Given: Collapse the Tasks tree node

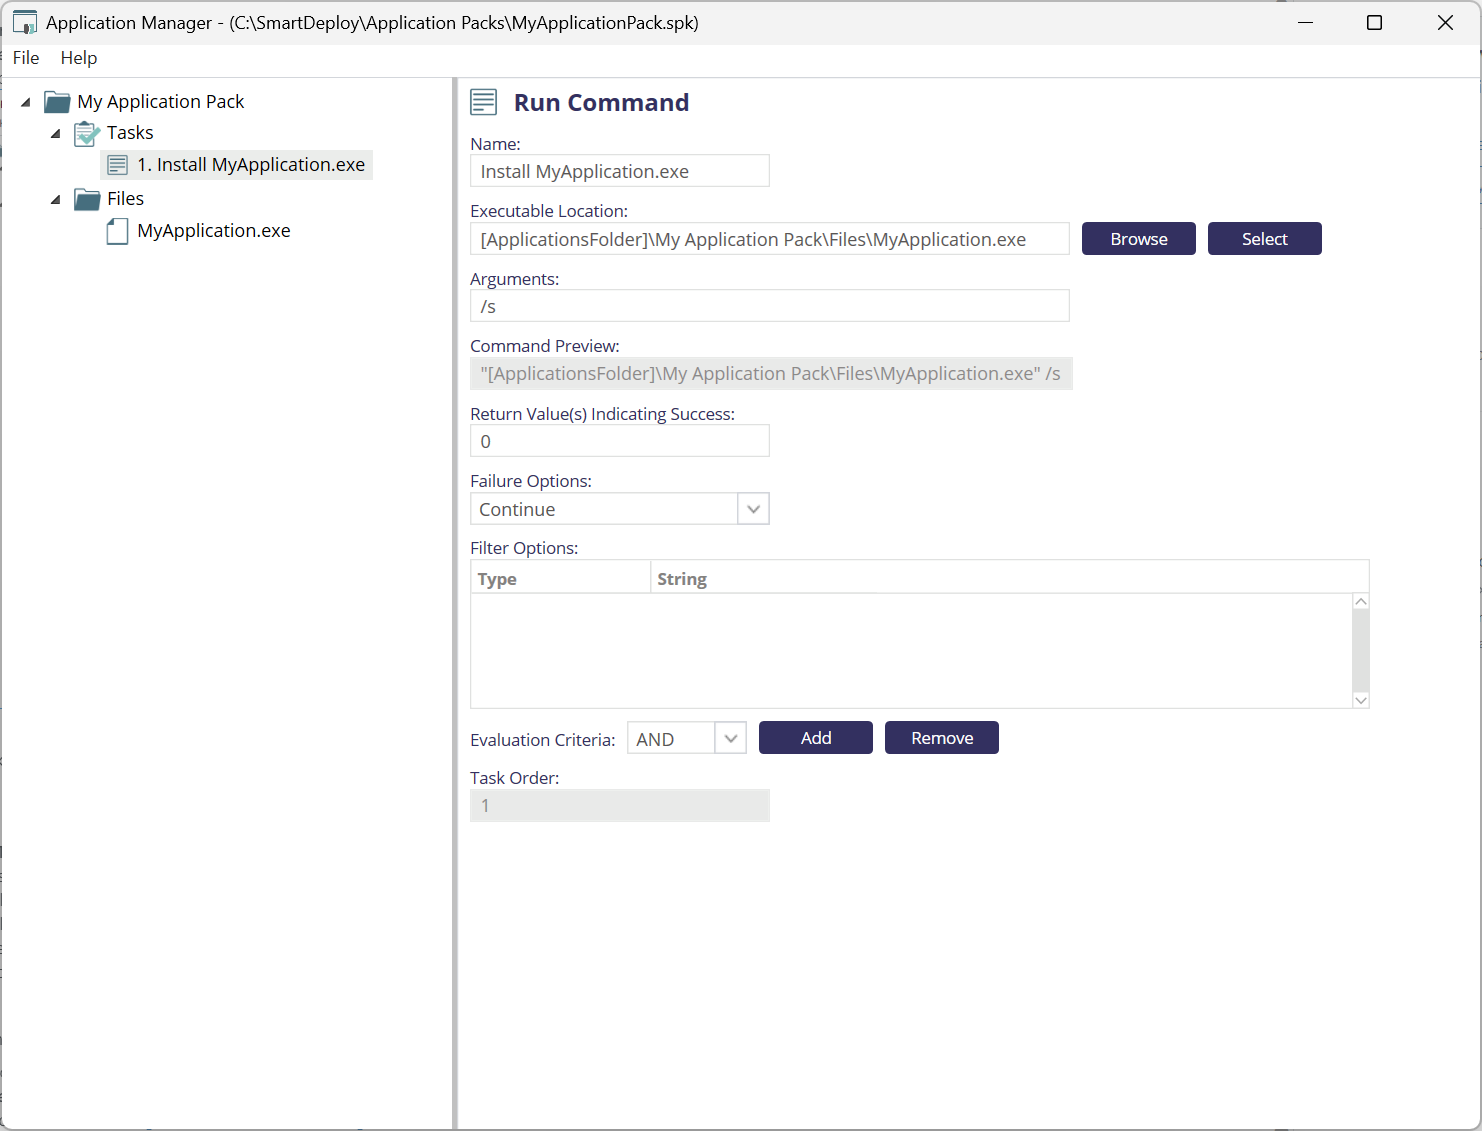Looking at the screenshot, I should [x=56, y=133].
